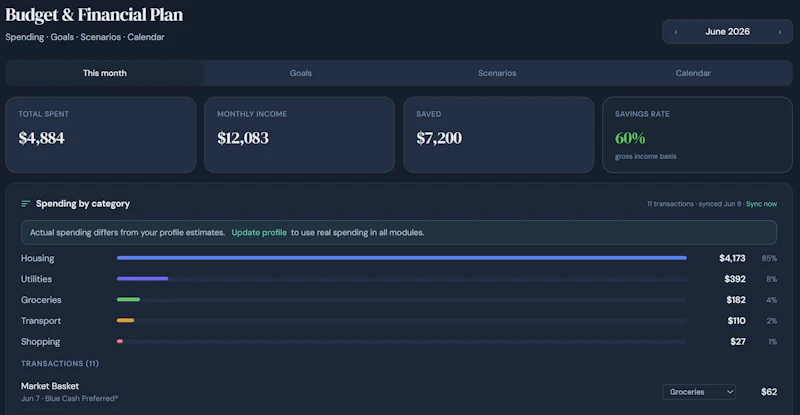Click the 8% Utilities percentage

coord(771,279)
